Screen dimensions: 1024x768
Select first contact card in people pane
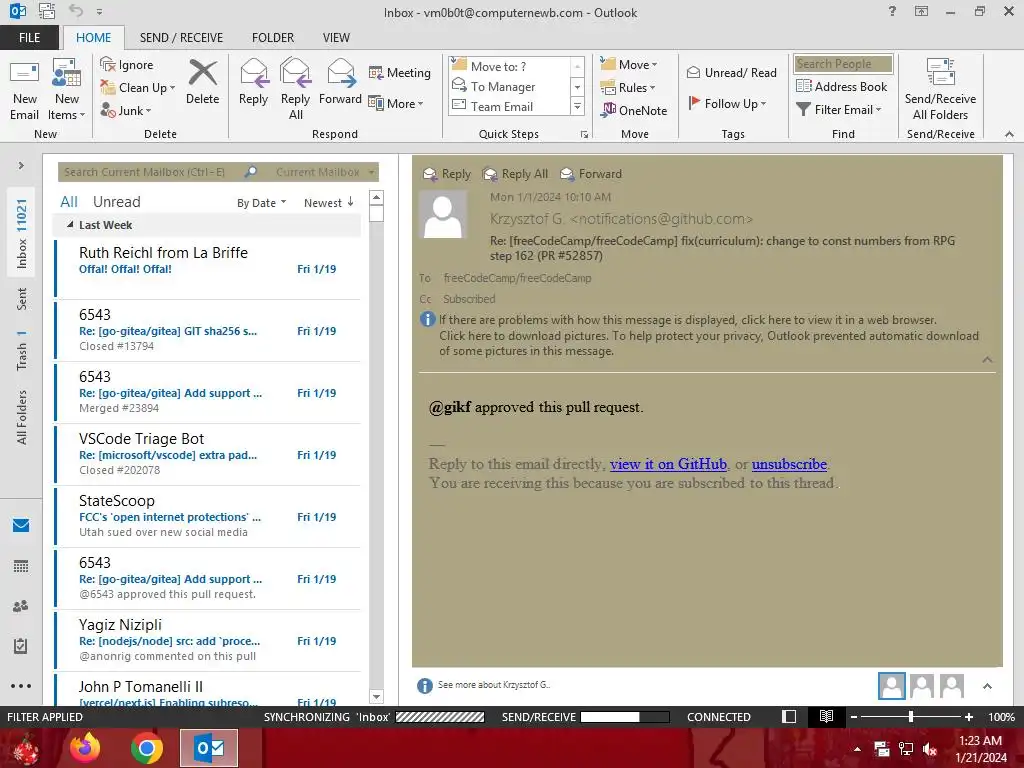(x=891, y=686)
